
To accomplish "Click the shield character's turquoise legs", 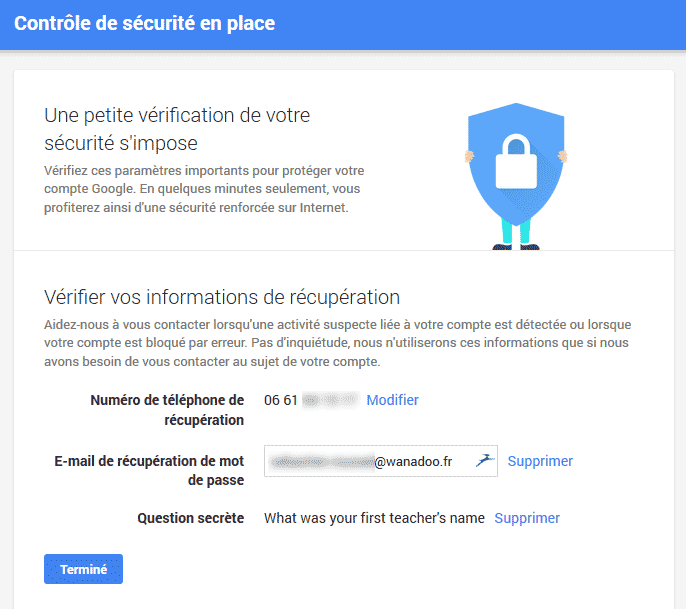I will coord(516,231).
